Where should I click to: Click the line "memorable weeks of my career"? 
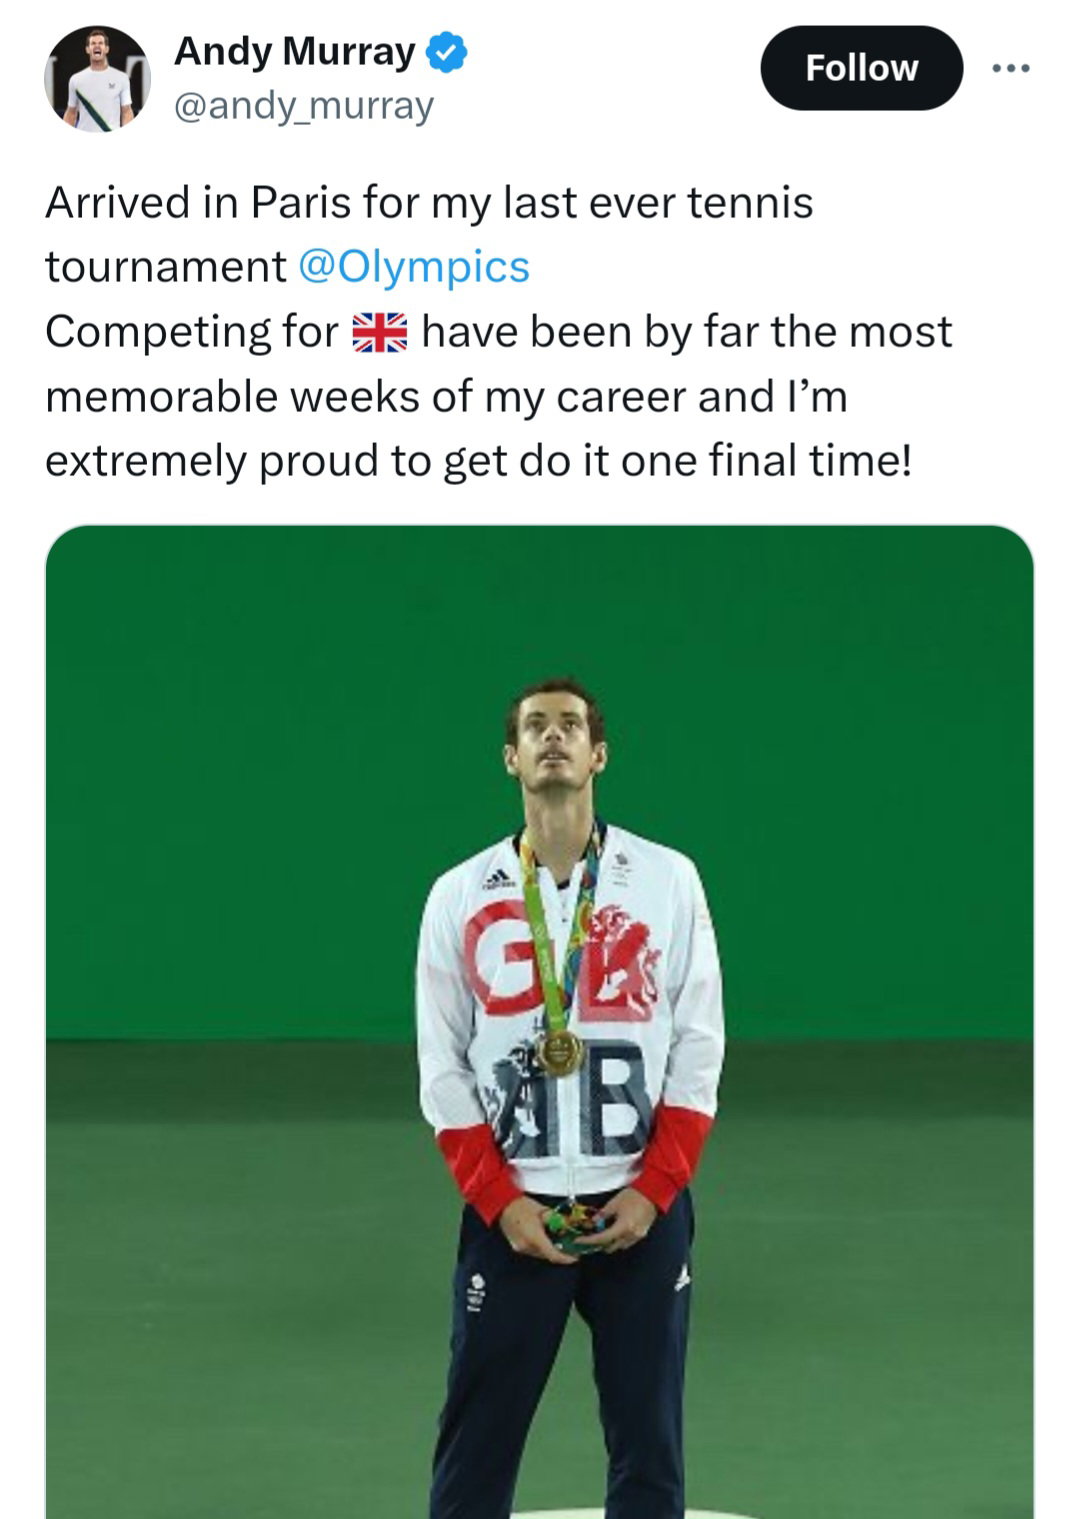446,397
